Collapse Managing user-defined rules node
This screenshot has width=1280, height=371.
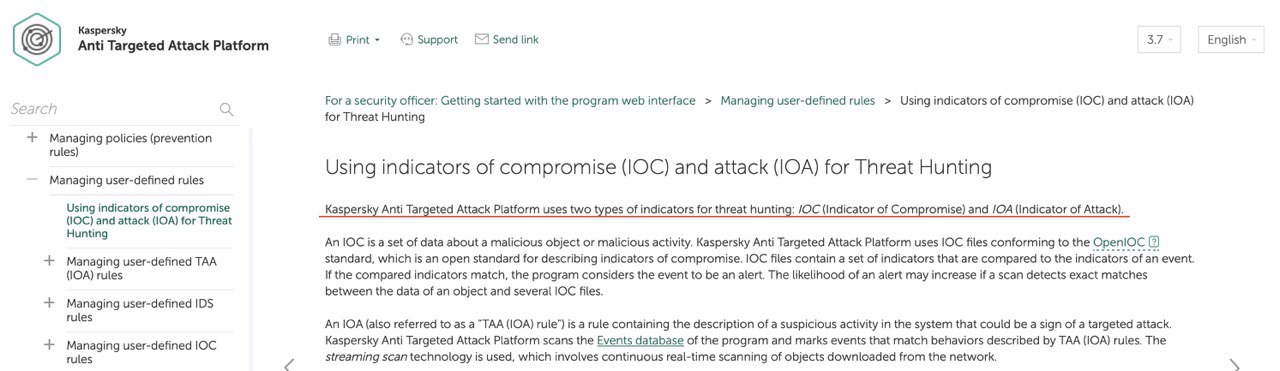[x=33, y=180]
